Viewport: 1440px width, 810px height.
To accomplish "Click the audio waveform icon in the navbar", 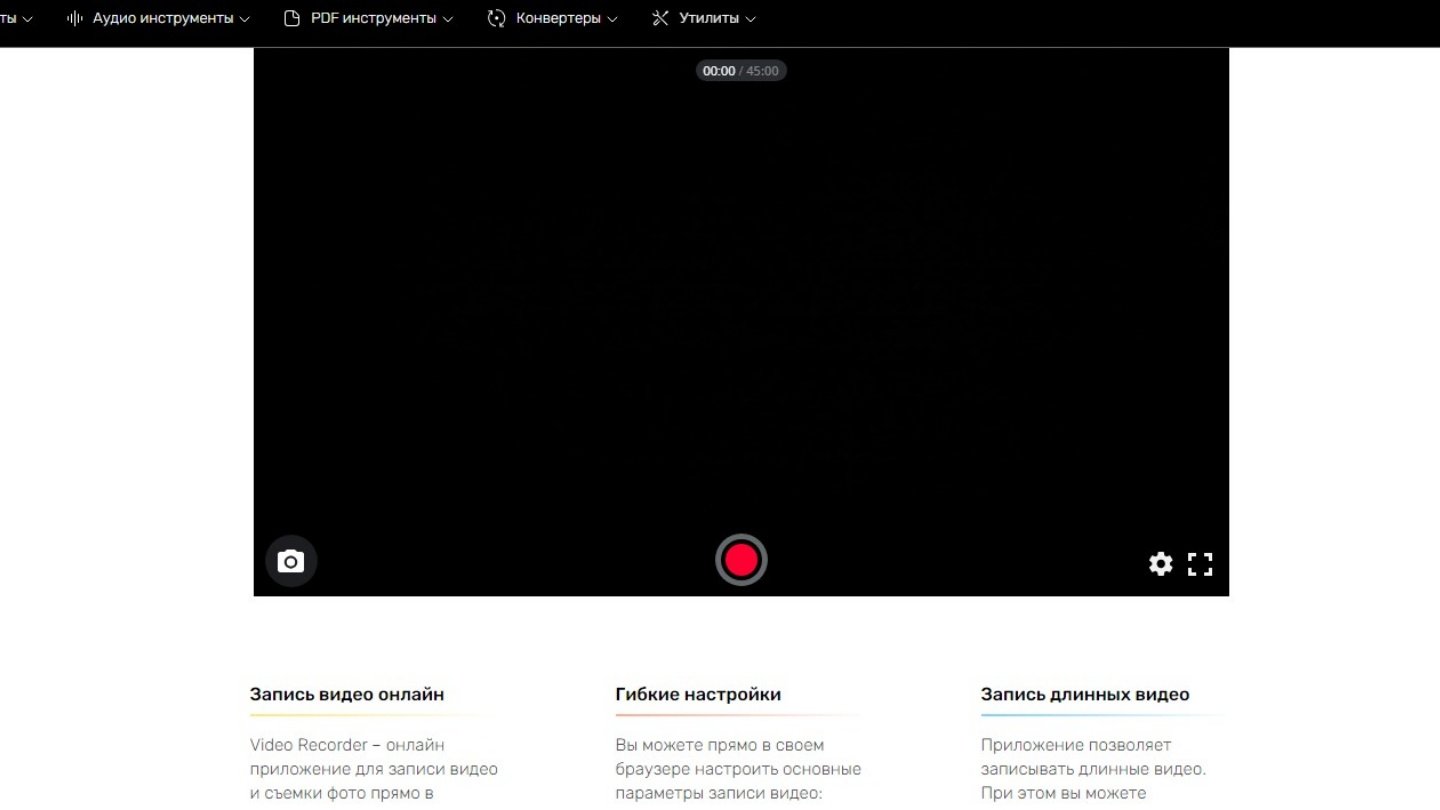I will (x=75, y=18).
